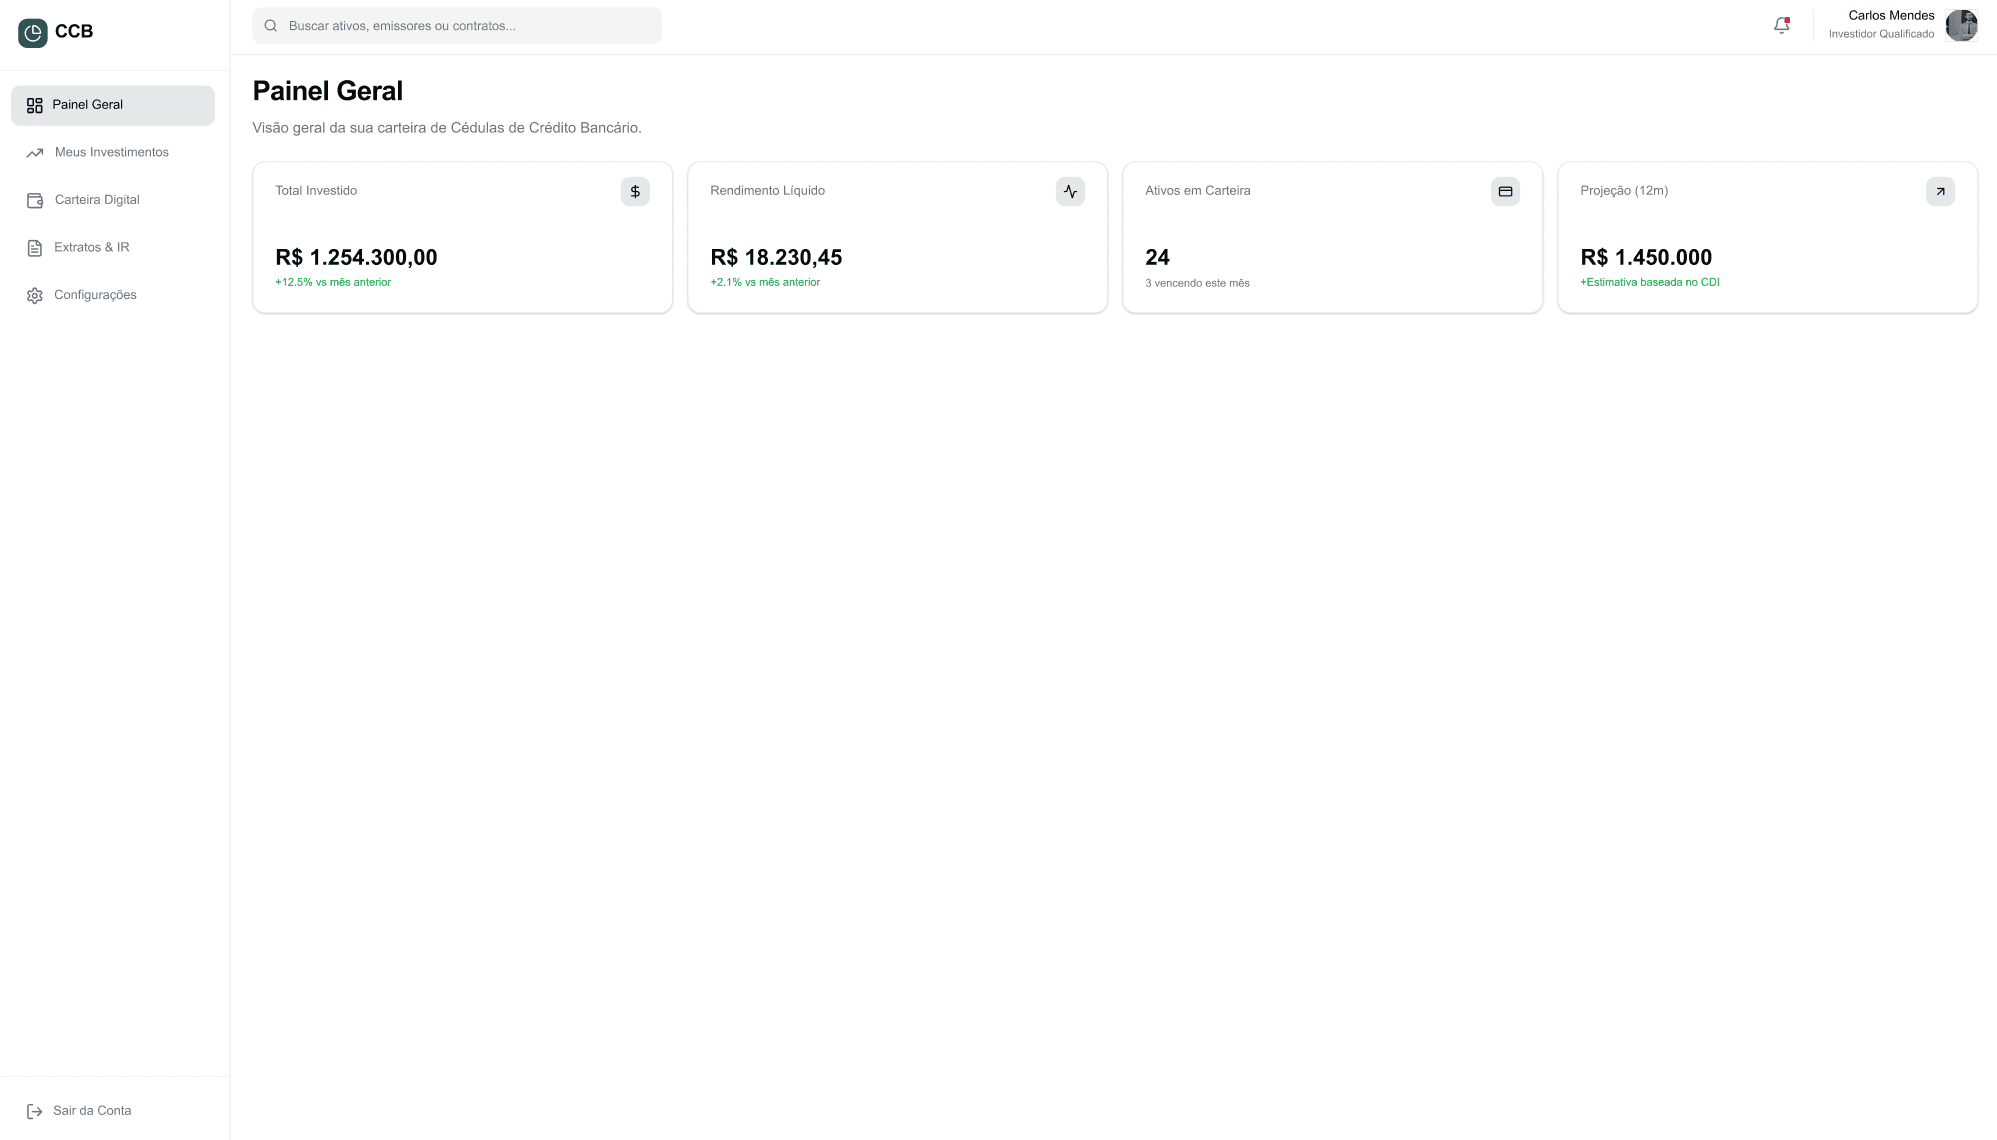This screenshot has width=1997, height=1140.
Task: Click the arrow icon on Projeção (12m) card
Action: (1940, 191)
